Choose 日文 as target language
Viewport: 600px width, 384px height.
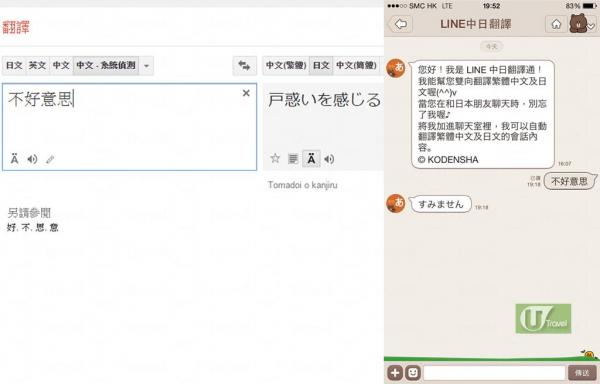point(321,65)
